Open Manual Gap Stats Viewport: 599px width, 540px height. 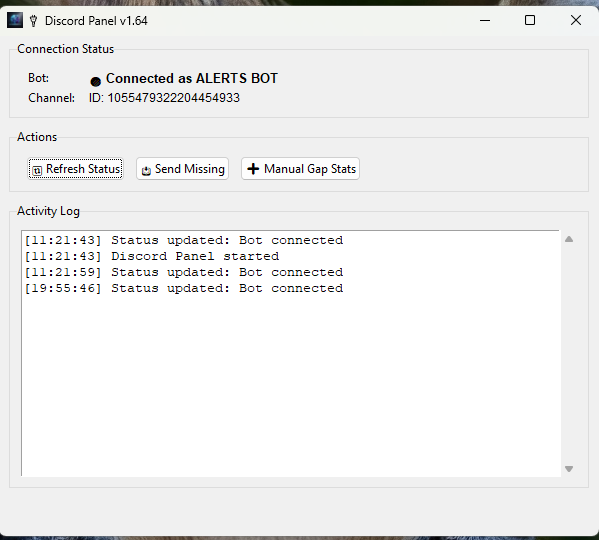tap(300, 169)
